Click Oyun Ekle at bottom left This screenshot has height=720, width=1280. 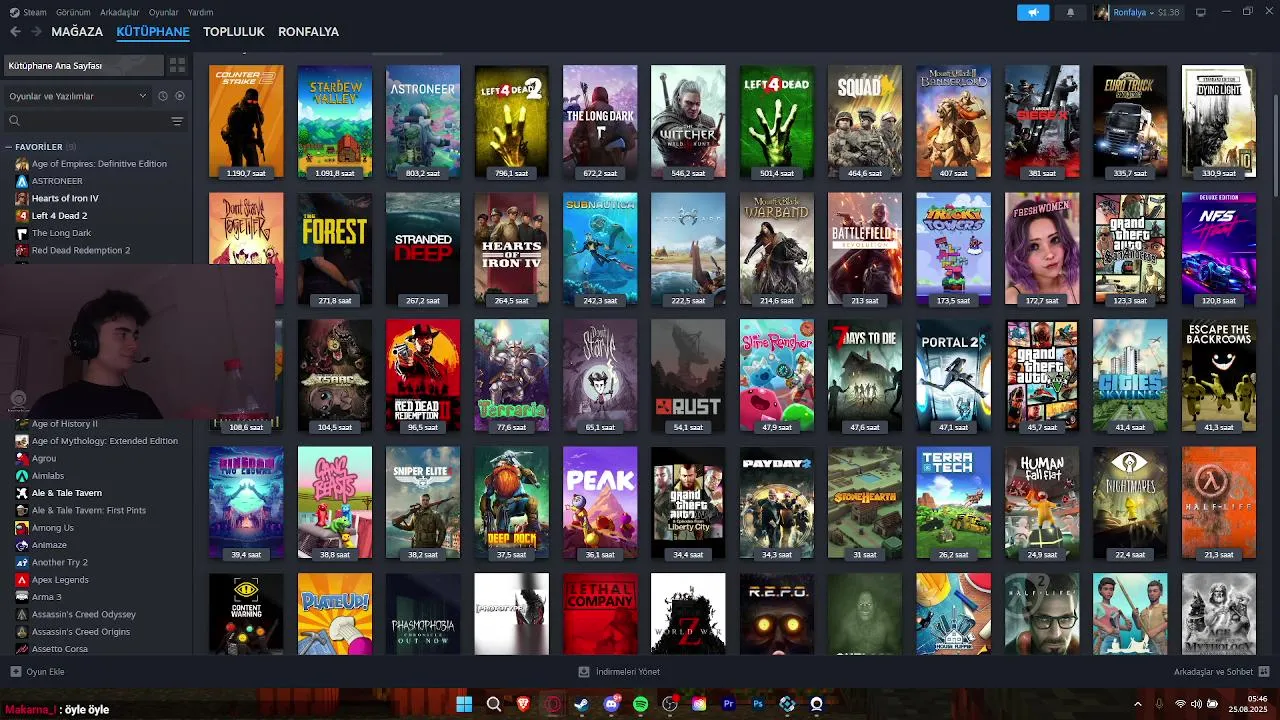point(38,672)
